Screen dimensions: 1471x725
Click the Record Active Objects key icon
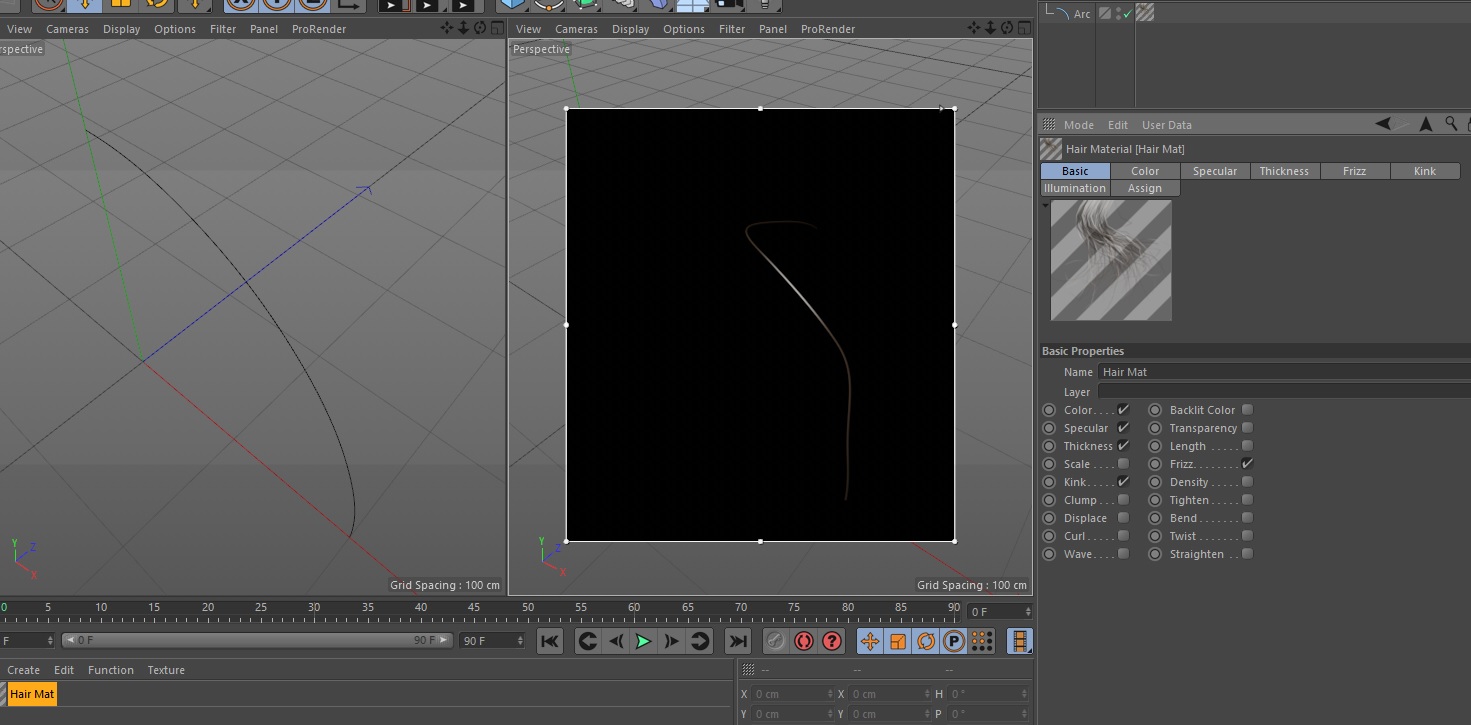click(x=775, y=641)
